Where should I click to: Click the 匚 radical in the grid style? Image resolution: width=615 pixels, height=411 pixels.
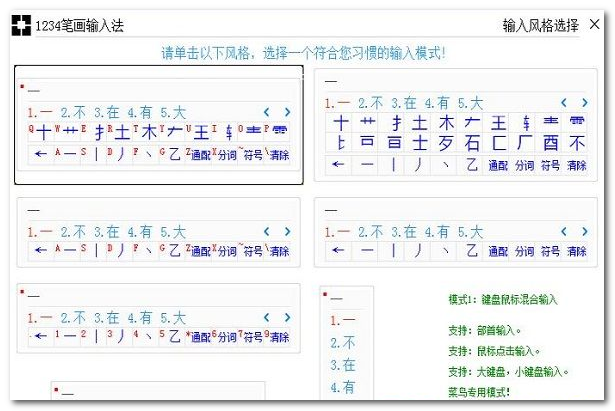point(498,143)
